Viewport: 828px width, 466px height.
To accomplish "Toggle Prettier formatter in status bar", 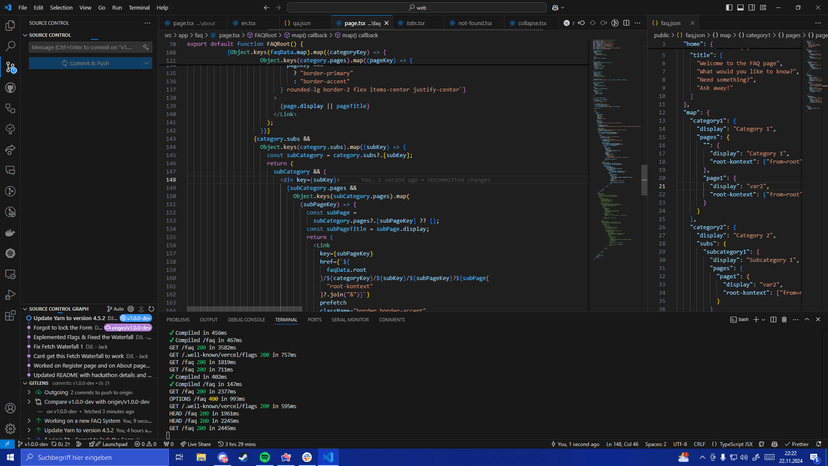I will [x=799, y=444].
